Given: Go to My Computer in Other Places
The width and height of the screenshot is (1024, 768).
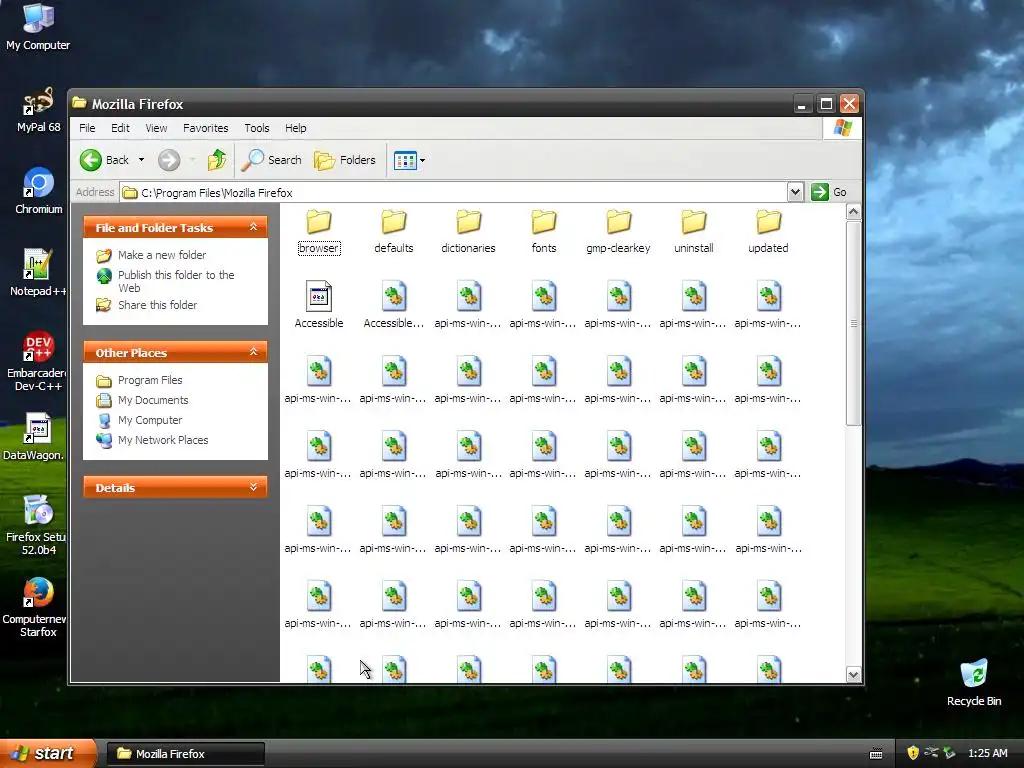Looking at the screenshot, I should click(139, 421).
